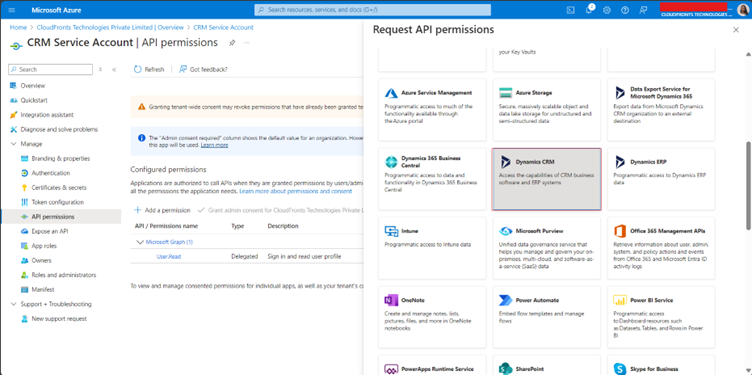
Task: Open Quickstart in the sidebar
Action: click(34, 100)
